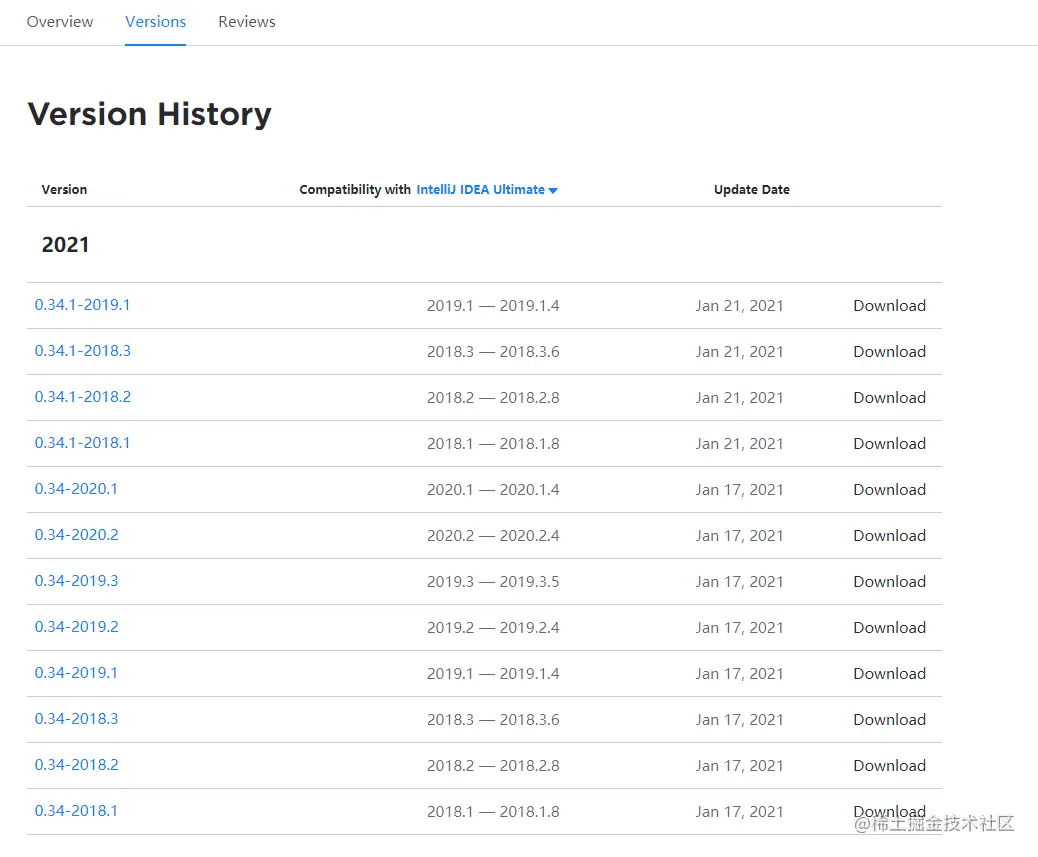Download version 0.34-2018.3

pos(889,719)
